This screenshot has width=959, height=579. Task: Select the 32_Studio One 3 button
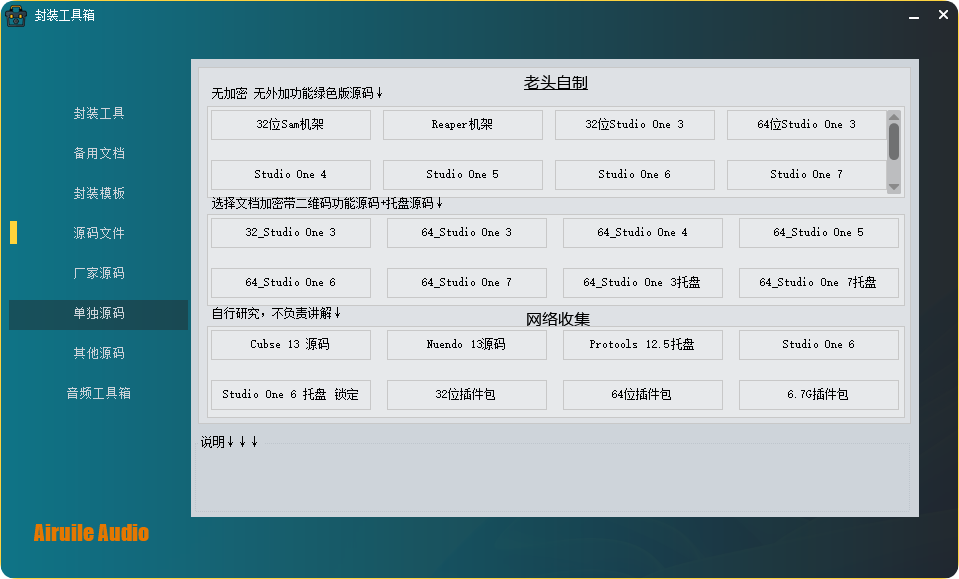[291, 233]
